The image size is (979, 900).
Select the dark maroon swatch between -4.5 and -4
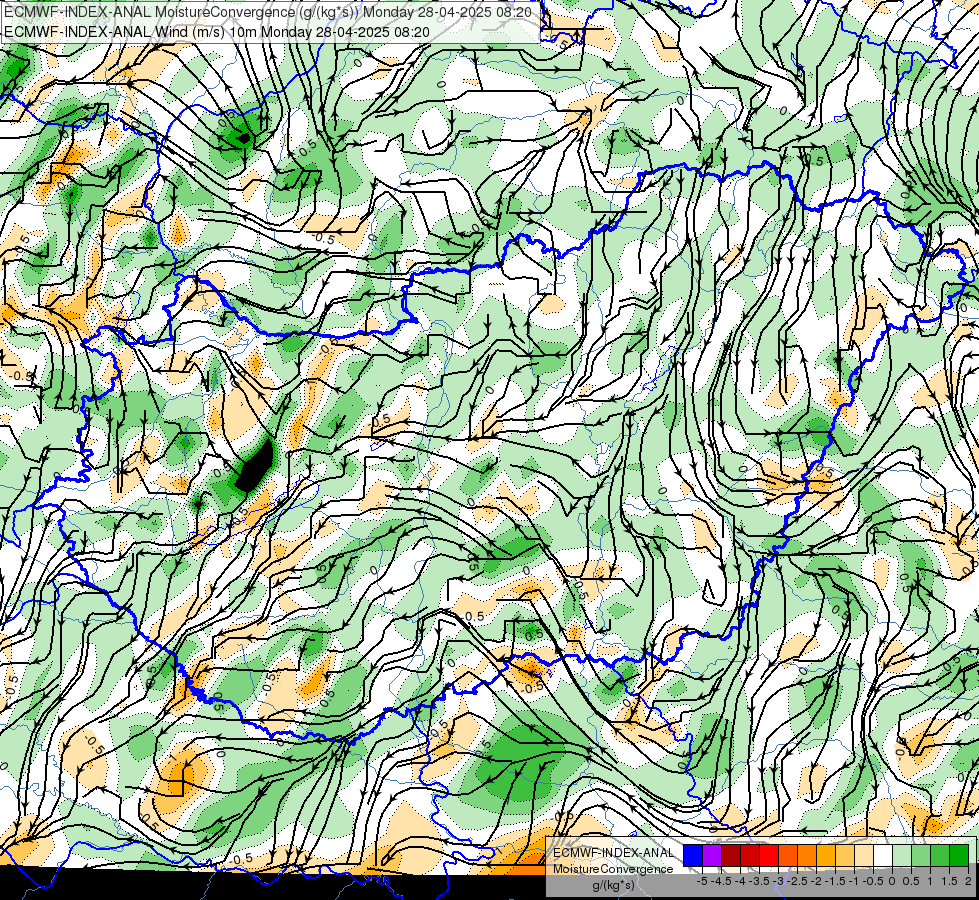pos(731,856)
